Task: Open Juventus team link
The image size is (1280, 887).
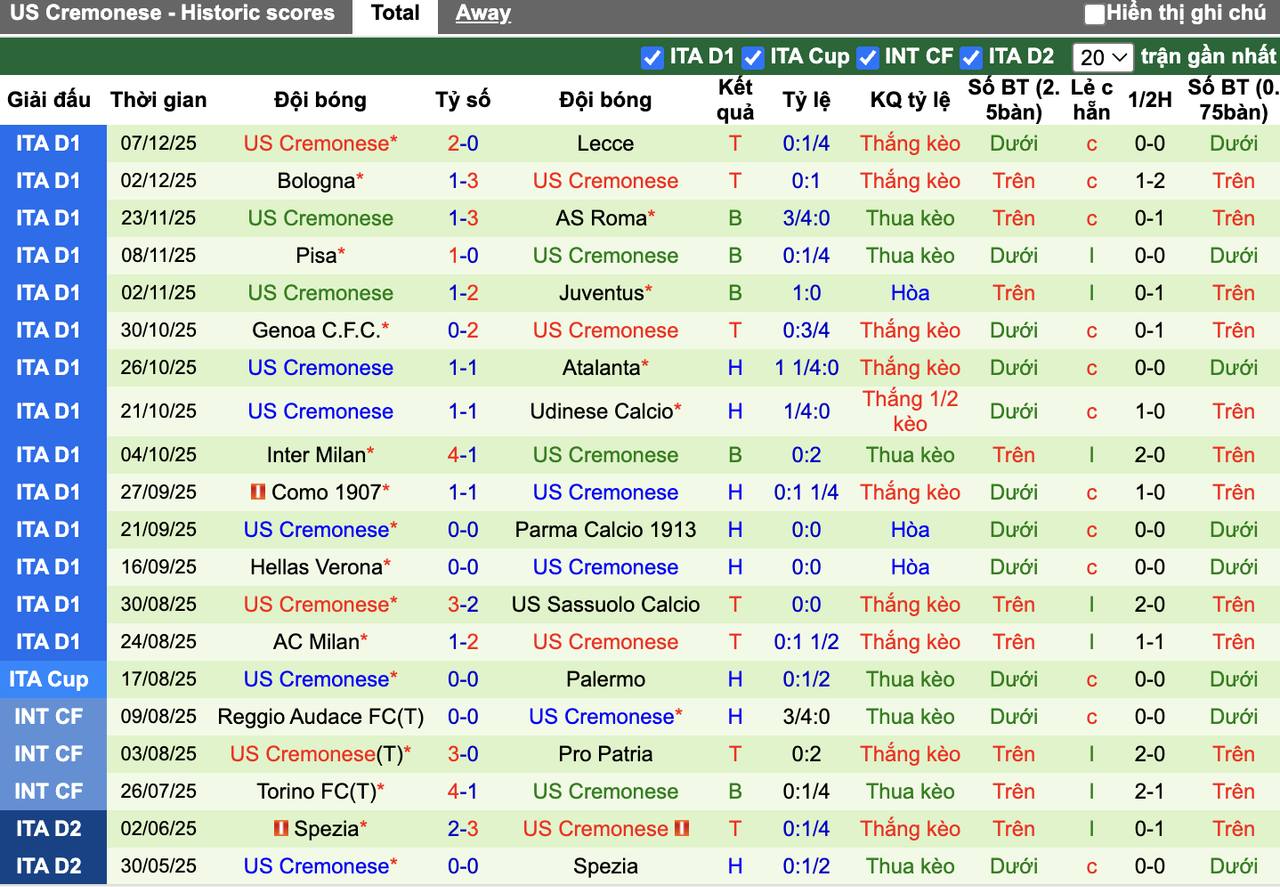Action: [x=601, y=293]
